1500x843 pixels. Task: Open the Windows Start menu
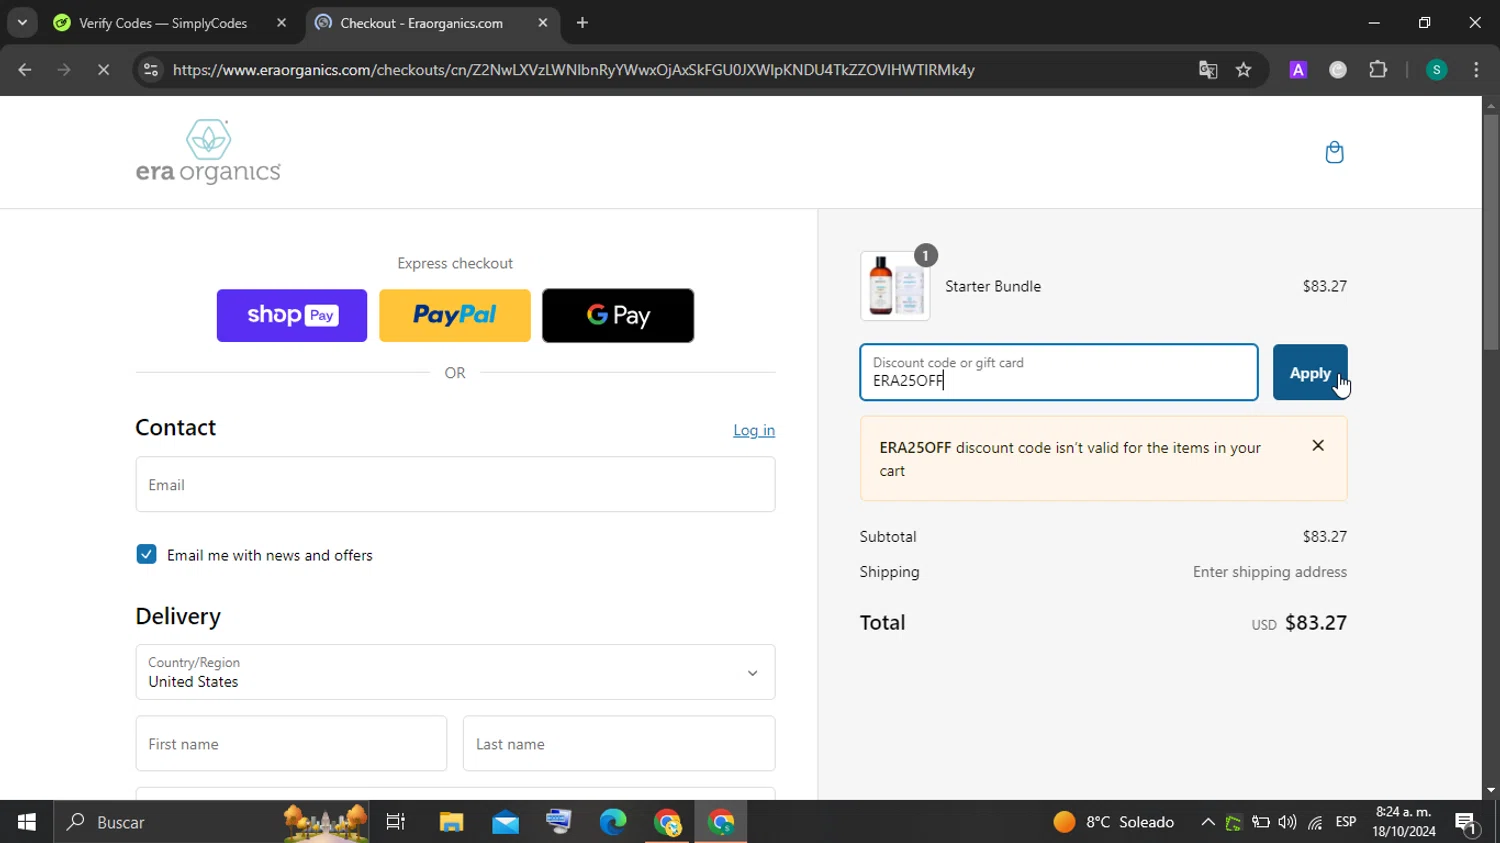[27, 822]
